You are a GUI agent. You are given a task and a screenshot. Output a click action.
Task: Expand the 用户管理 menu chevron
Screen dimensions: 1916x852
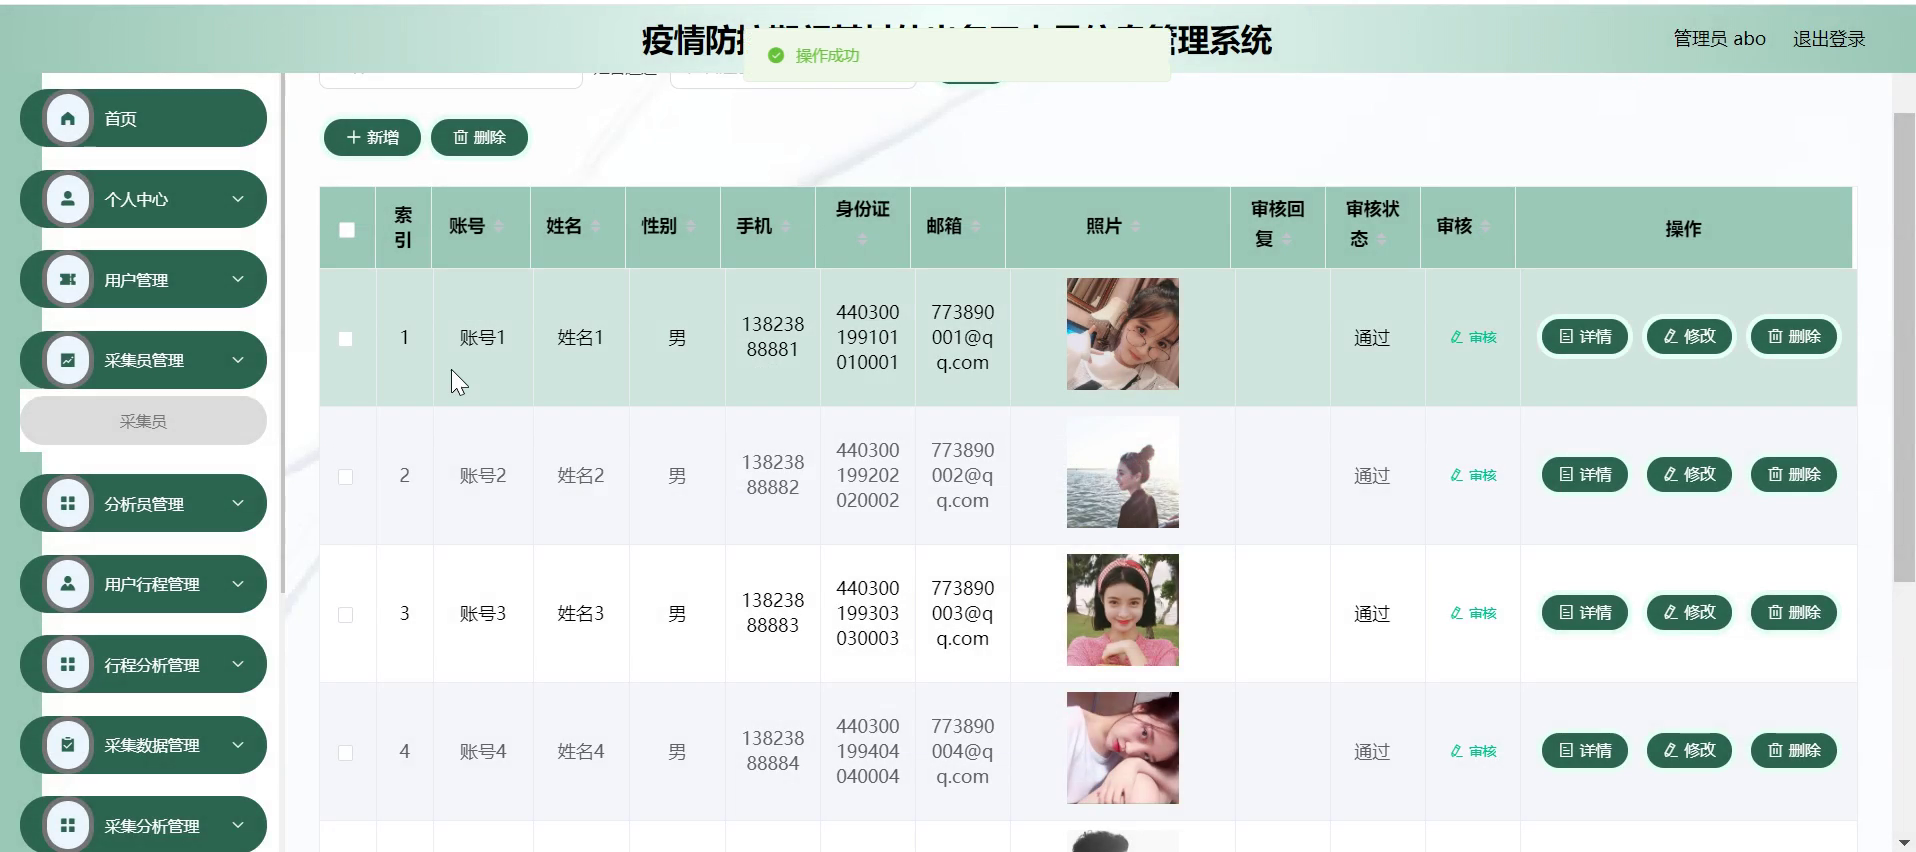pyautogui.click(x=238, y=279)
